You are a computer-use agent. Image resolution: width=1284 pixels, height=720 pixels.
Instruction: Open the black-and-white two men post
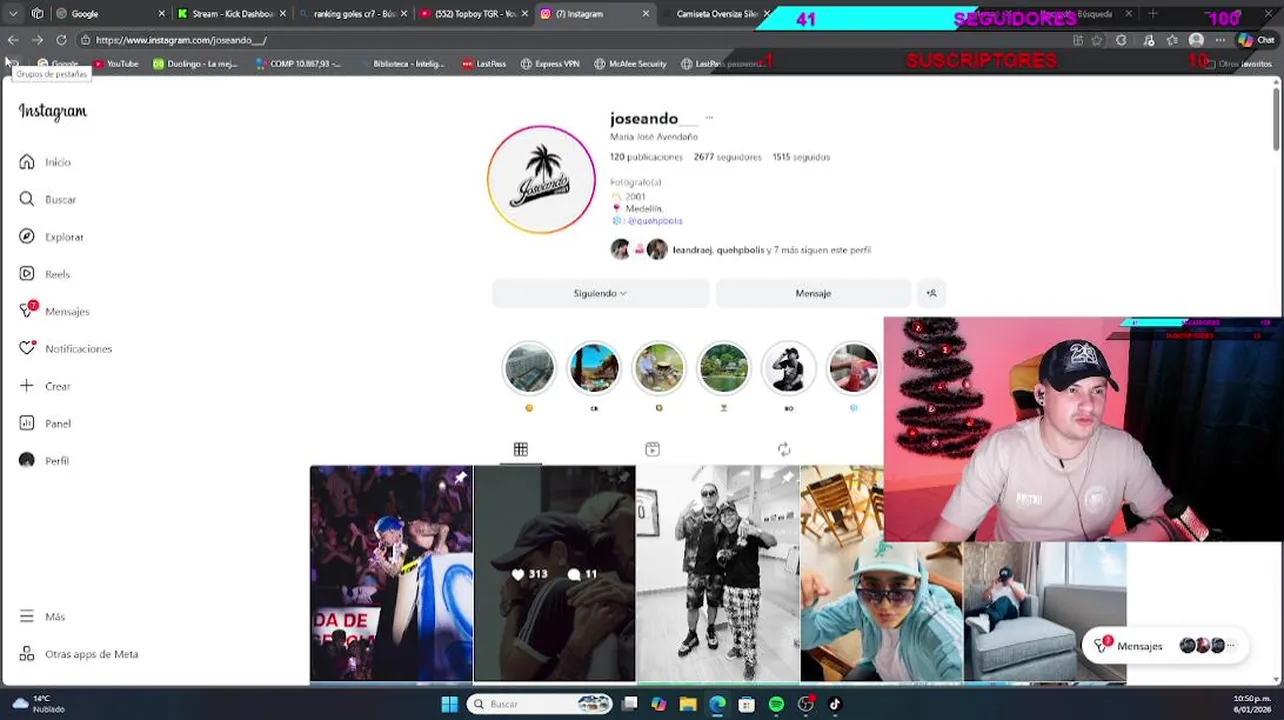pos(718,574)
